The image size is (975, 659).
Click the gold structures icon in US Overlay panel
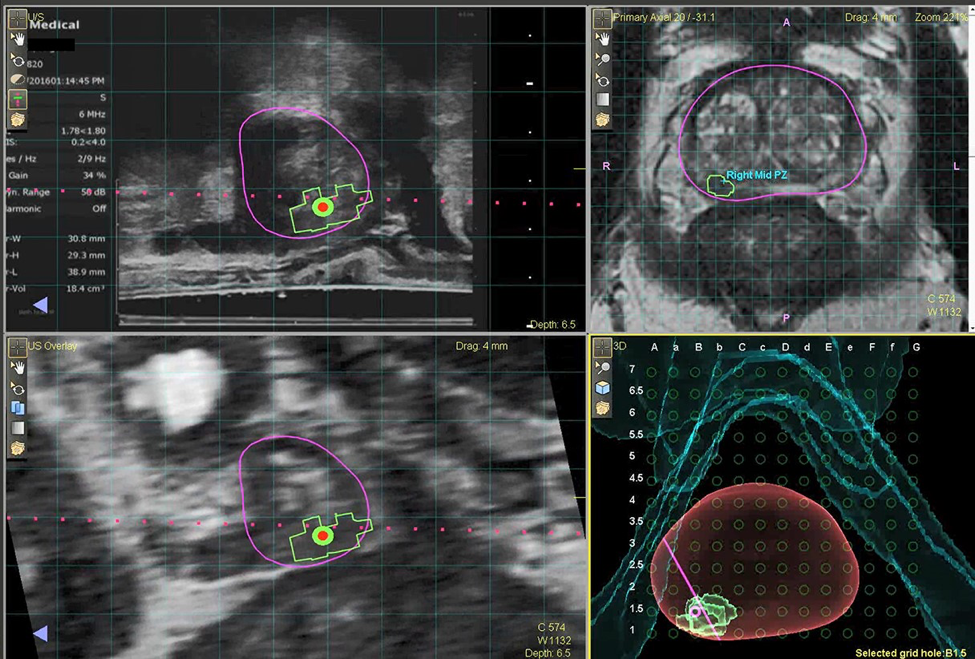click(x=17, y=449)
